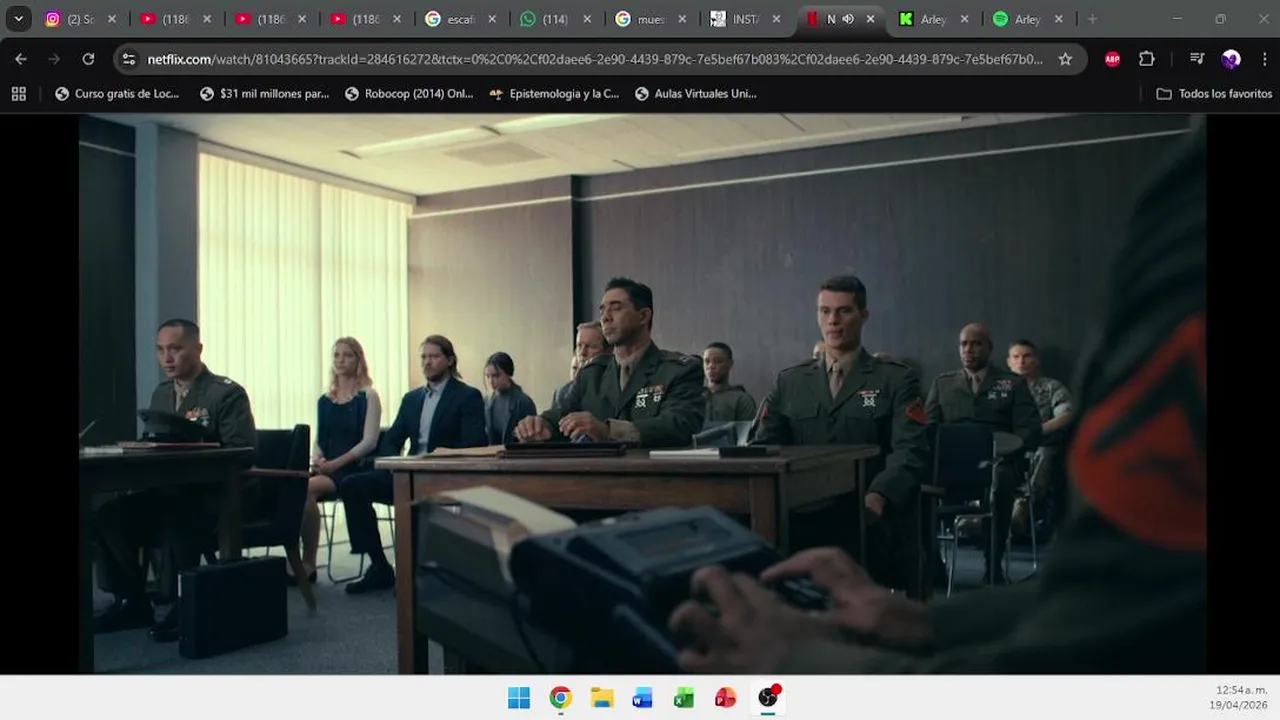Open 'Curso gratis de Loc...' bookmark
Screen dimensions: 1280x720
coord(117,94)
